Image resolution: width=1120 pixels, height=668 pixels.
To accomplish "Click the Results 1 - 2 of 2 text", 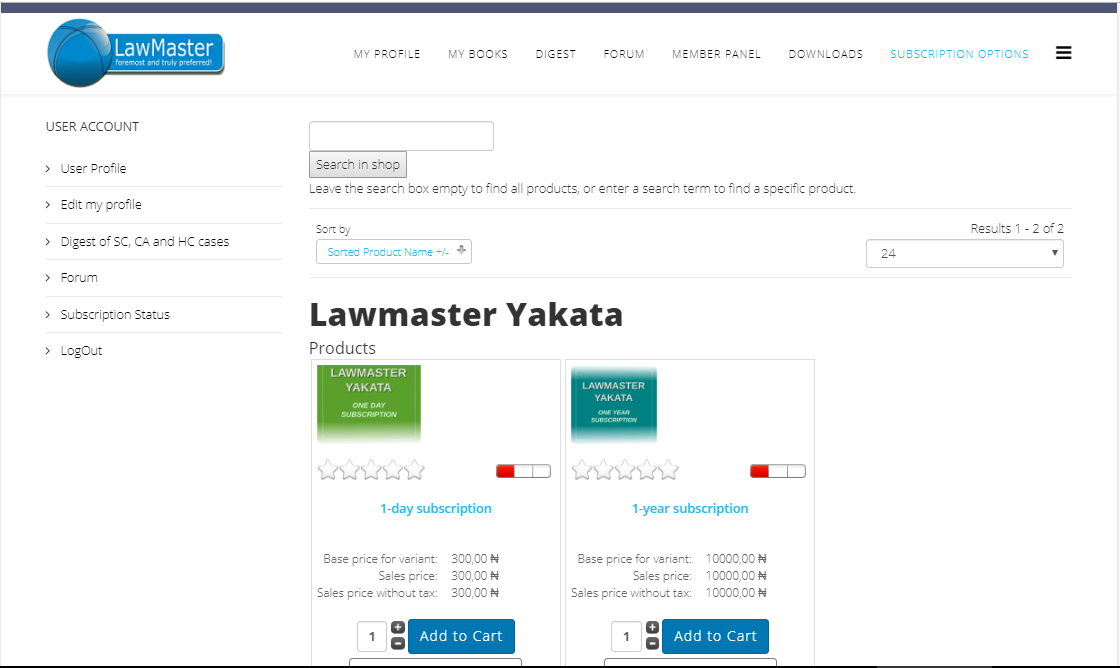I will coord(1016,229).
